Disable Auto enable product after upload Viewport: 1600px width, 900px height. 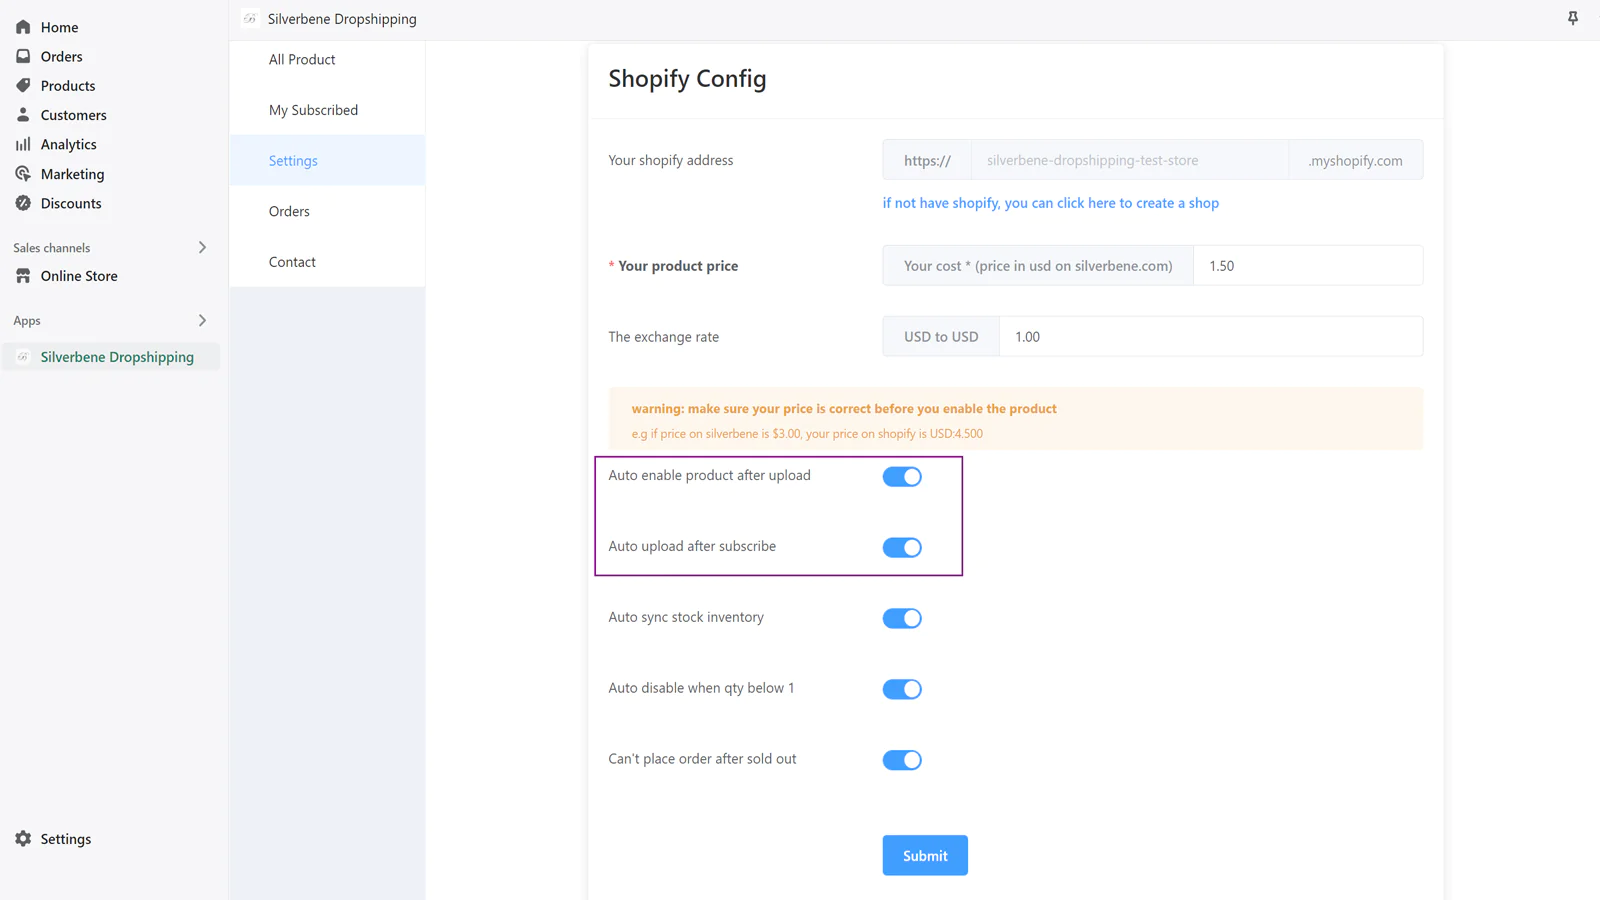[901, 477]
